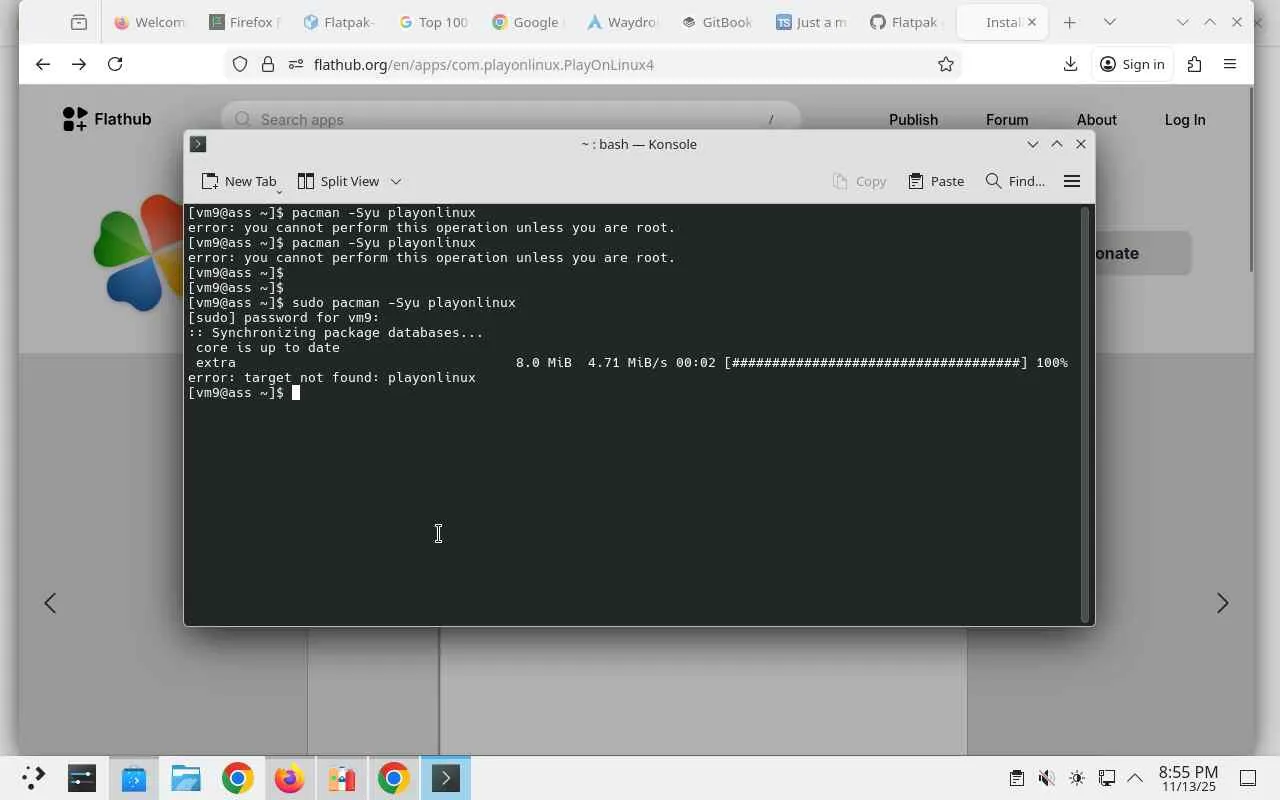Screen dimensions: 1280x800
Task: Open KDE application launcher
Action: click(33, 778)
